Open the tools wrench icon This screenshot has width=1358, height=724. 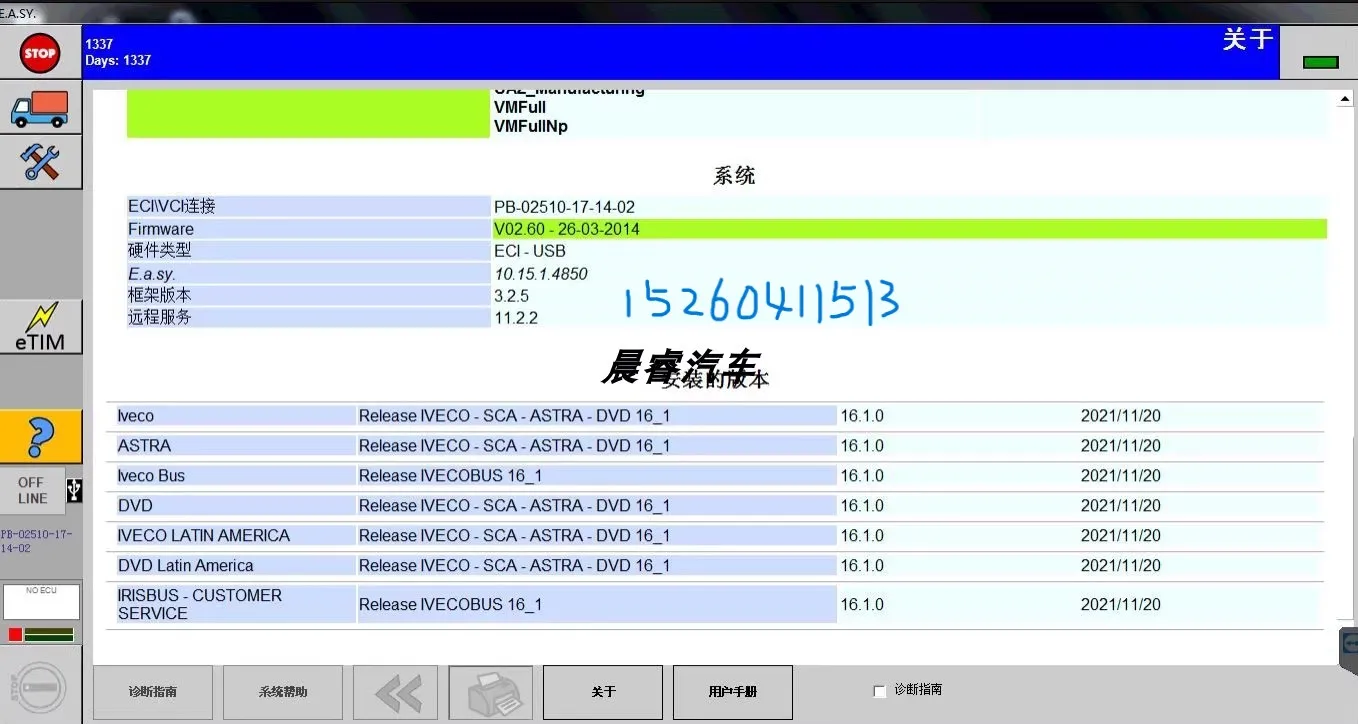point(41,161)
